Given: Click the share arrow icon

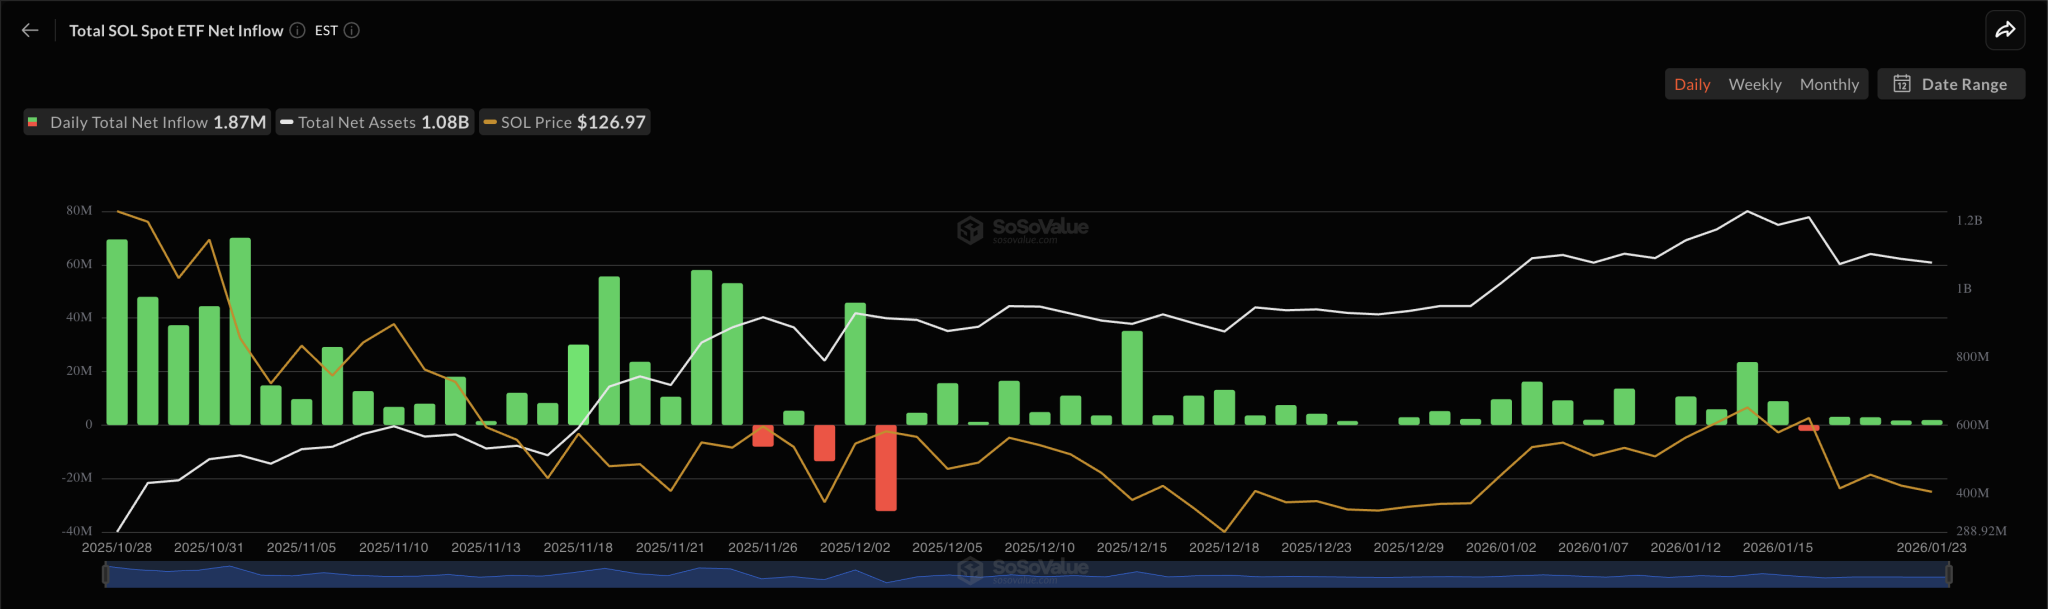Looking at the screenshot, I should click(2005, 30).
